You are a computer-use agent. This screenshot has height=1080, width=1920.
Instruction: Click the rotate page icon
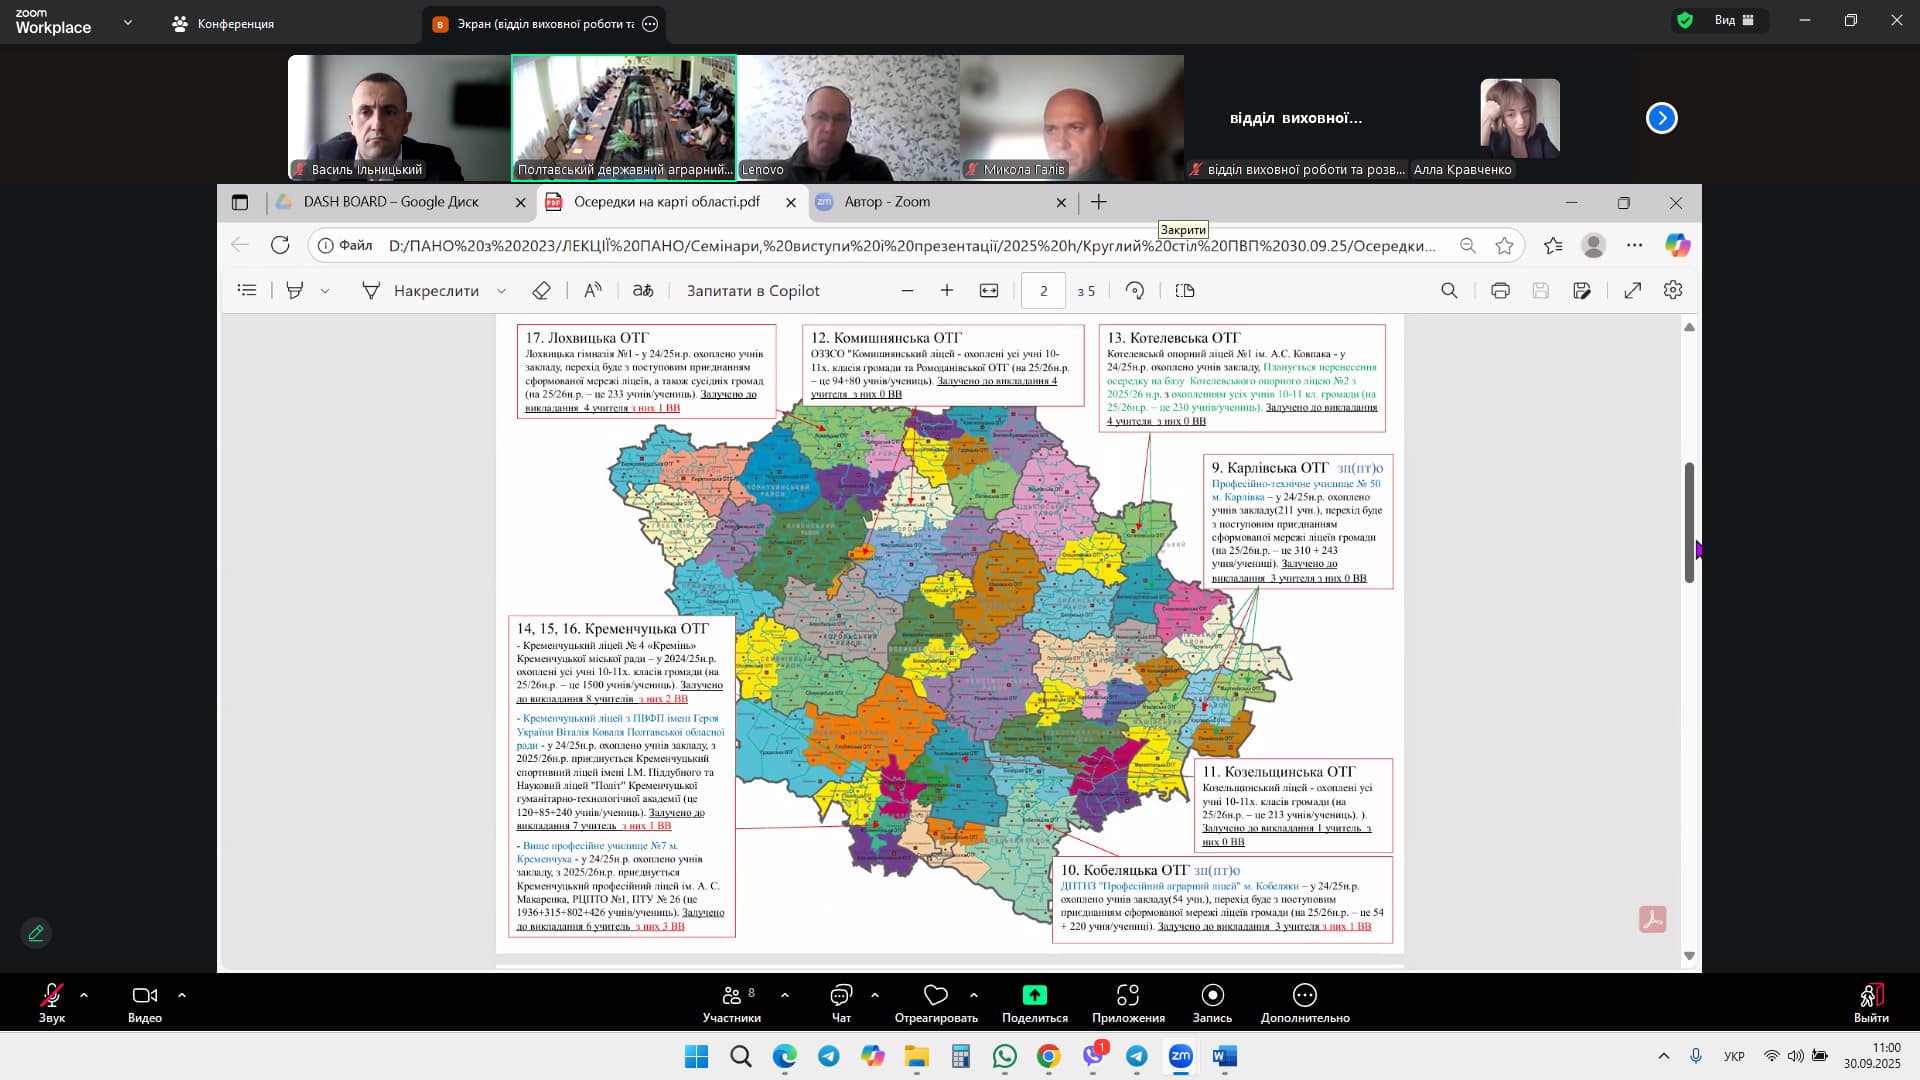(1134, 291)
